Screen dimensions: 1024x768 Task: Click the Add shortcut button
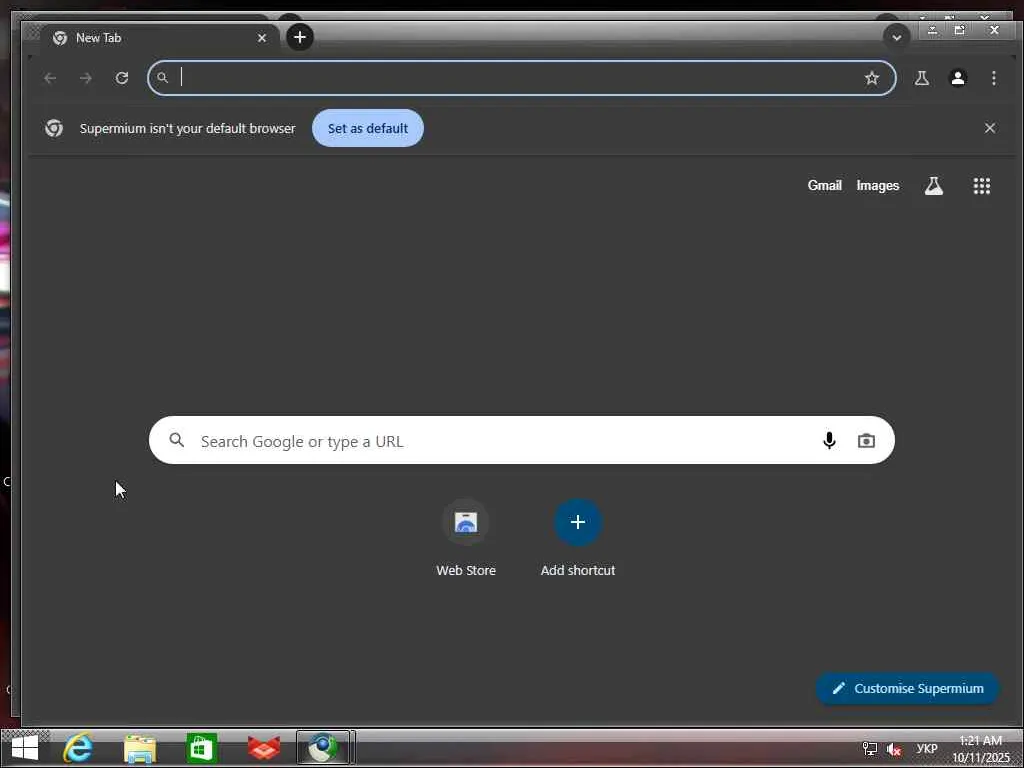coord(577,538)
